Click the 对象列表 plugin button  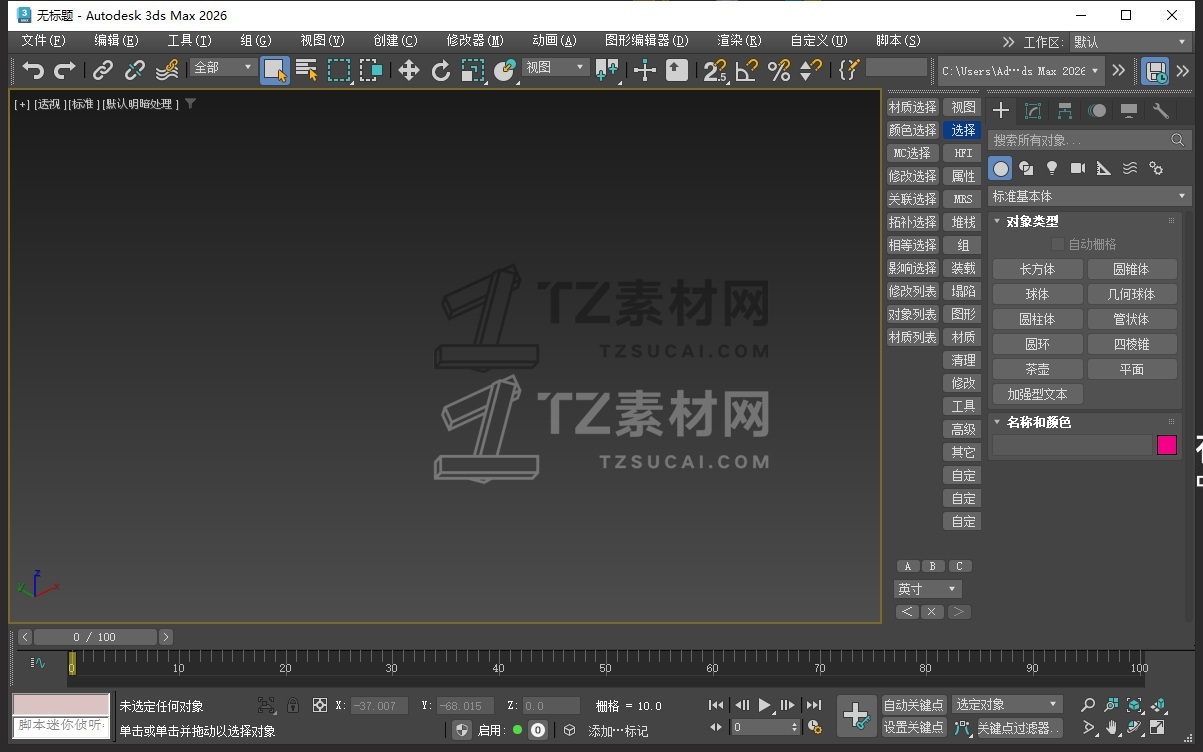coord(912,314)
